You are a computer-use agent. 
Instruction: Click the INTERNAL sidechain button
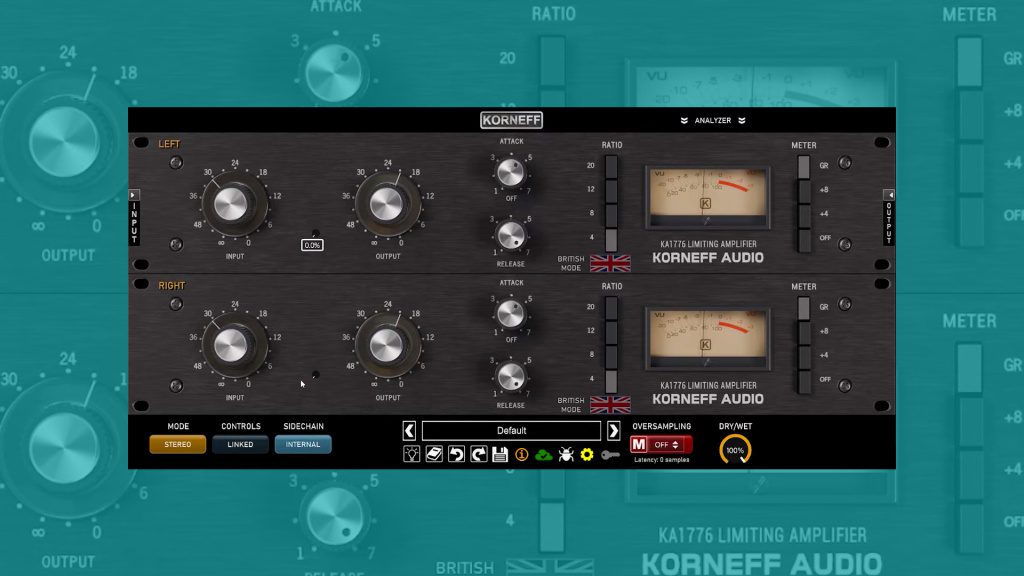303,445
